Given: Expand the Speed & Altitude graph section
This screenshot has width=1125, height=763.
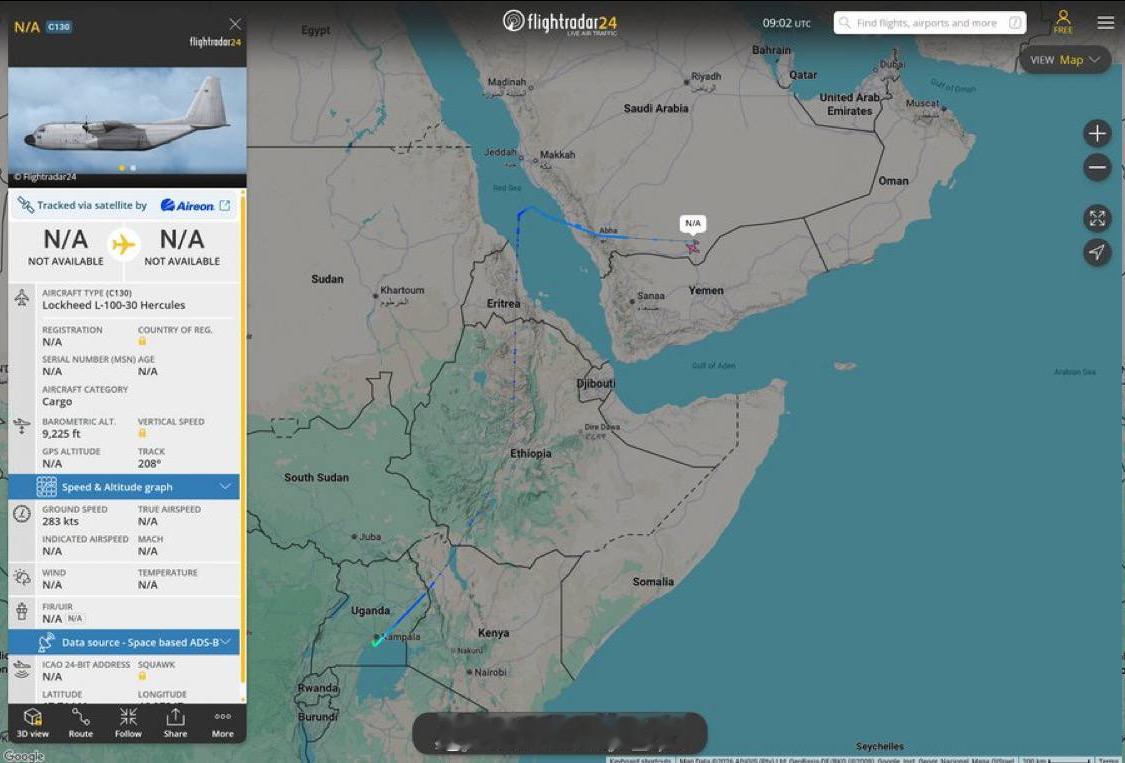Looking at the screenshot, I should pos(123,487).
